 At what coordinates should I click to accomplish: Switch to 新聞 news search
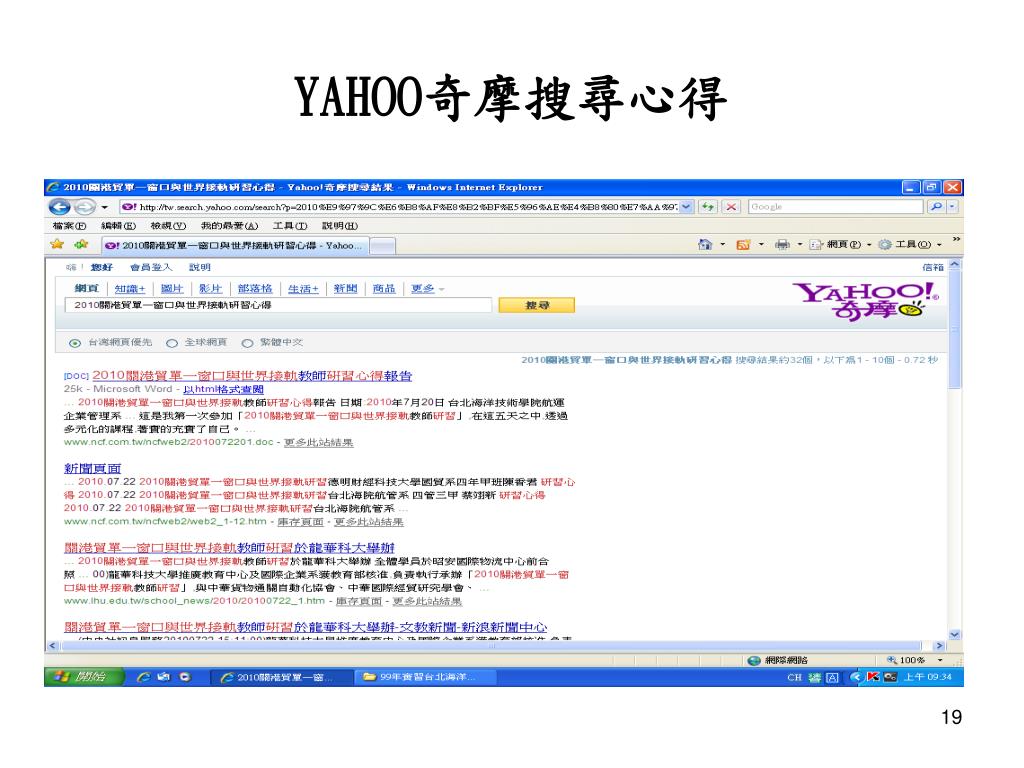pyautogui.click(x=345, y=289)
